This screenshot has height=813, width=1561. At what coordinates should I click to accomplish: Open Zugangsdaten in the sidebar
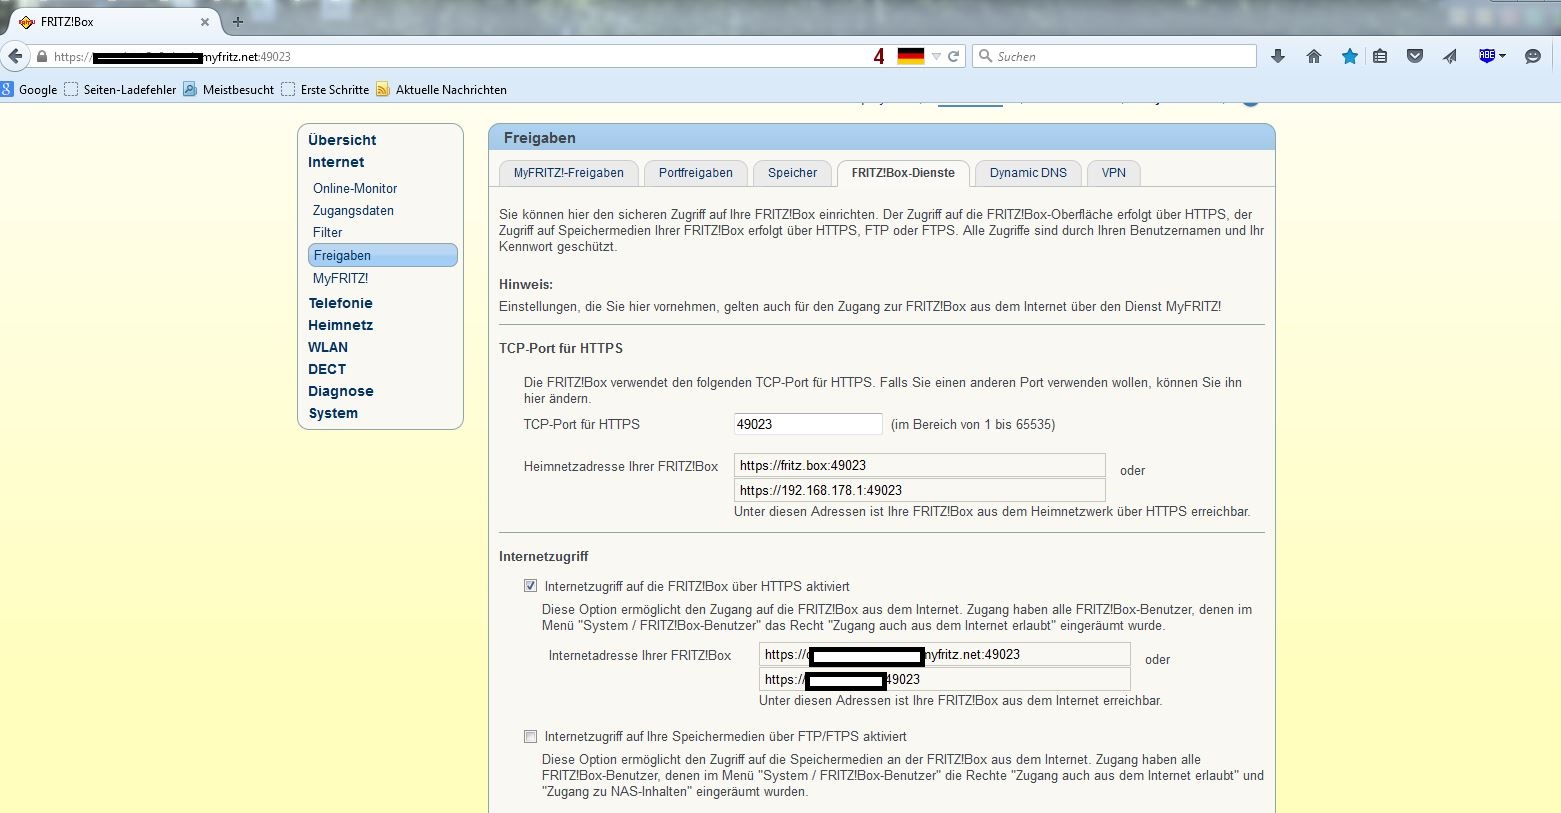(353, 210)
